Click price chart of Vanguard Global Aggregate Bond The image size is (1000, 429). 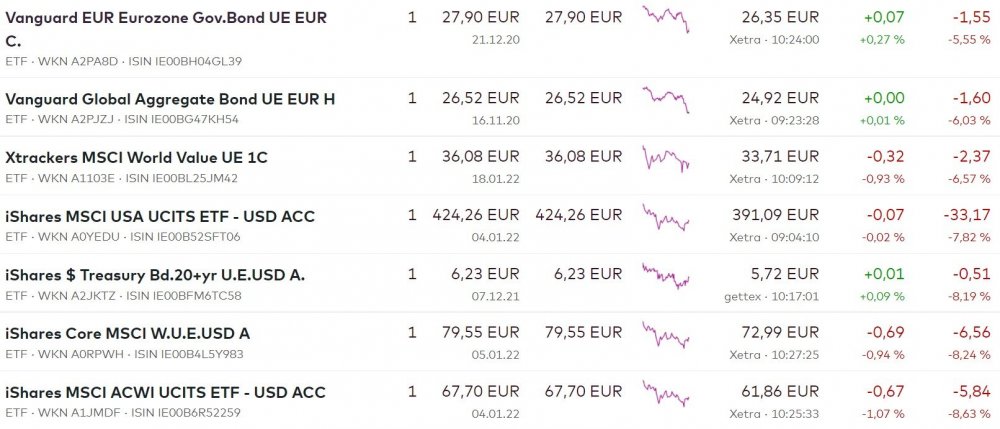point(666,99)
